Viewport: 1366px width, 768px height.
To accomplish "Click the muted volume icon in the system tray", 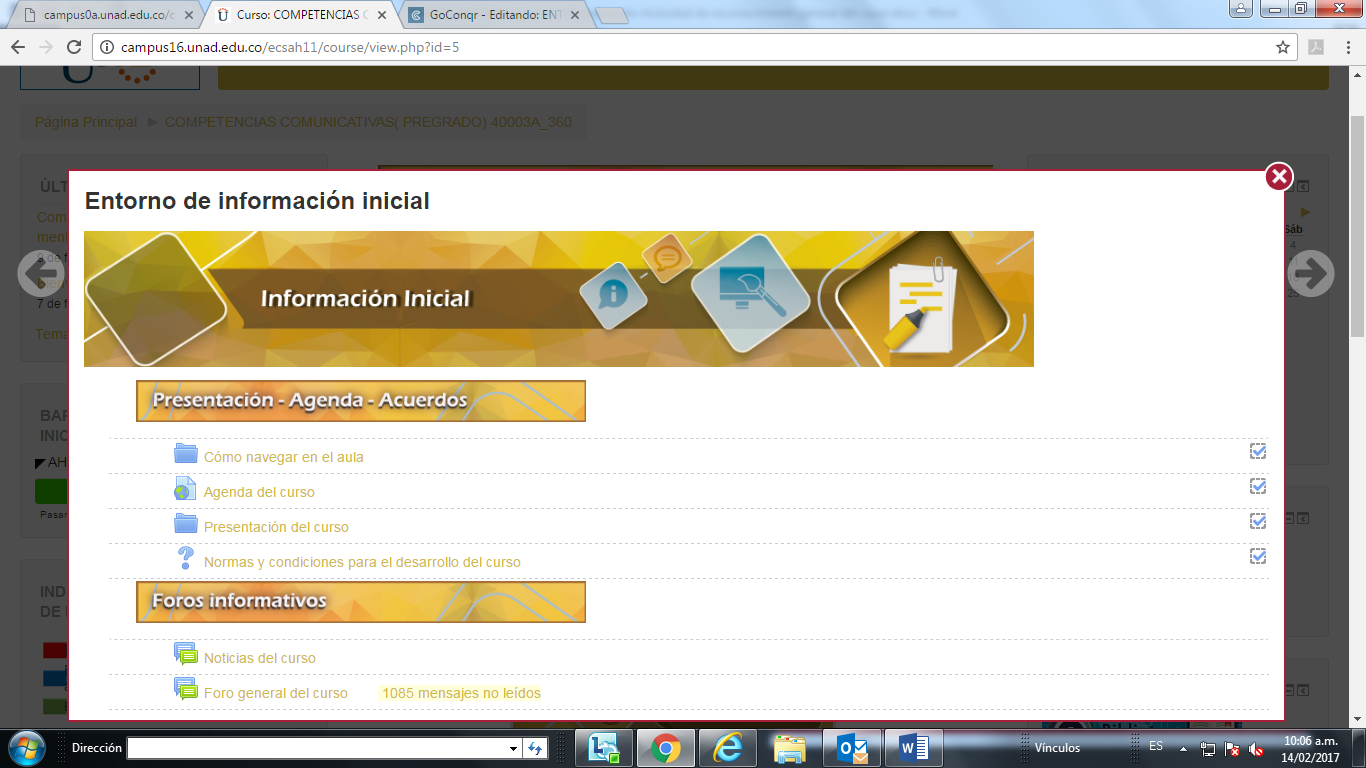I will coord(1256,749).
